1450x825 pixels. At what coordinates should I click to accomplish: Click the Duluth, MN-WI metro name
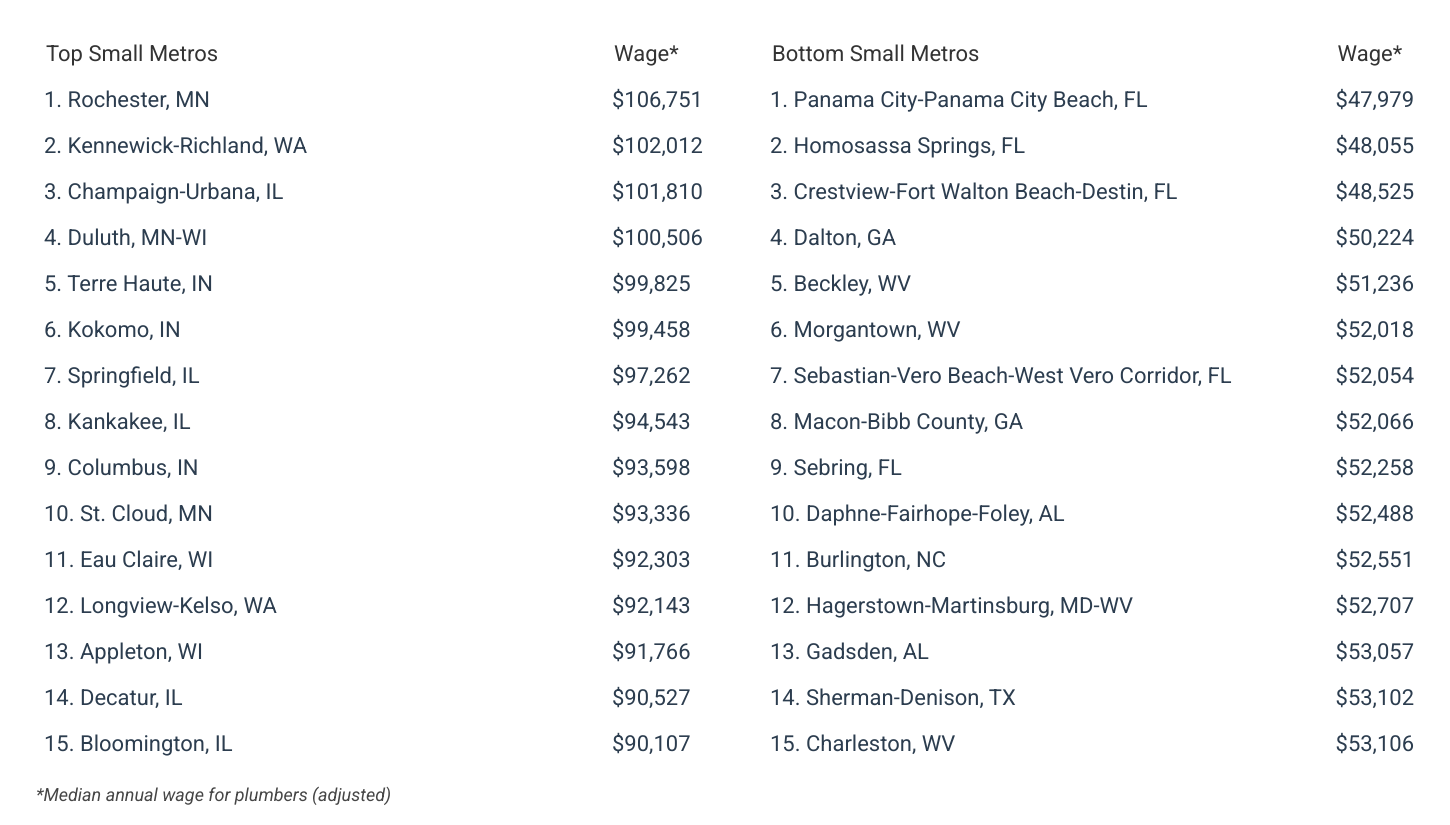[125, 238]
